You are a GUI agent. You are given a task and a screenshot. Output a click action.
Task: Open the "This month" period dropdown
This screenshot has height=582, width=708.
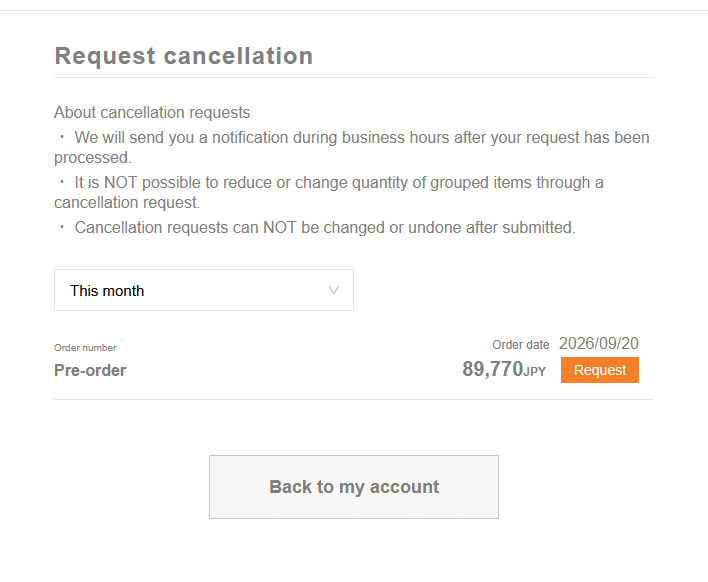click(x=204, y=290)
